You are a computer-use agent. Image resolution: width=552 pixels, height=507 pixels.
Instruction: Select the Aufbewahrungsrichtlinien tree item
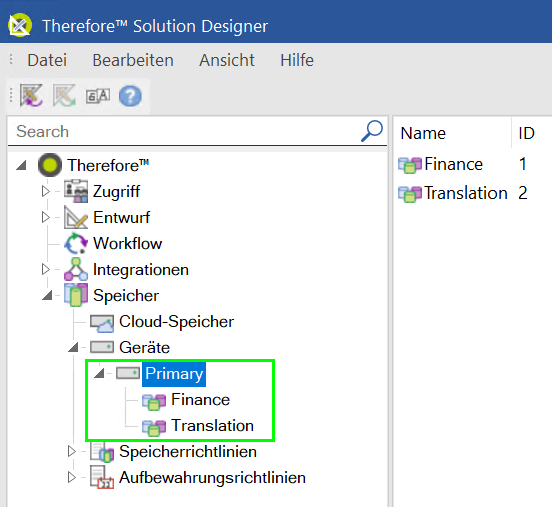pyautogui.click(x=212, y=478)
